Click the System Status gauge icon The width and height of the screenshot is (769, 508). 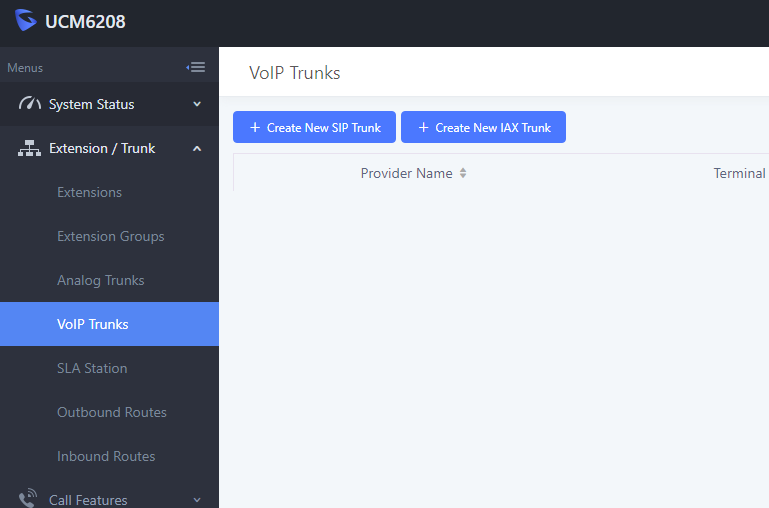(29, 103)
